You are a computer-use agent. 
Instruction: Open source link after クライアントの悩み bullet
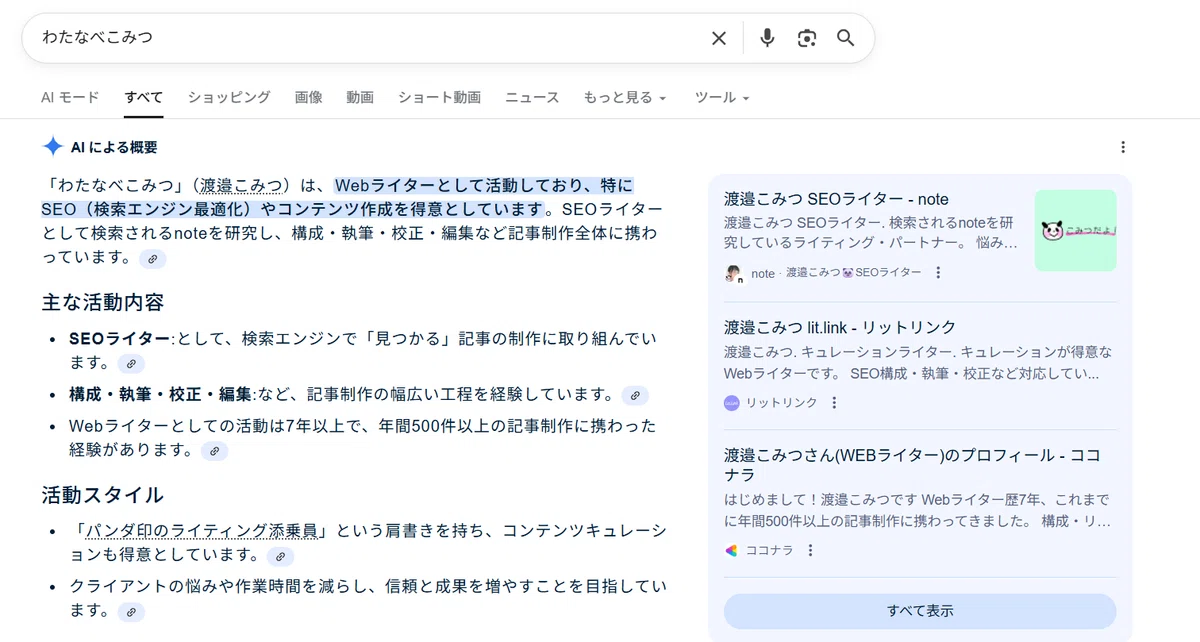coord(131,612)
